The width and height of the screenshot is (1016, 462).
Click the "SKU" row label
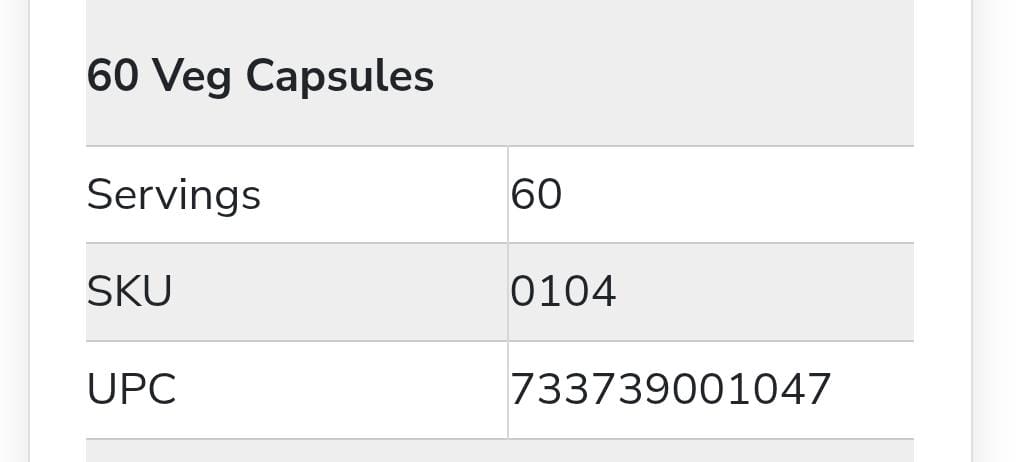(x=129, y=291)
